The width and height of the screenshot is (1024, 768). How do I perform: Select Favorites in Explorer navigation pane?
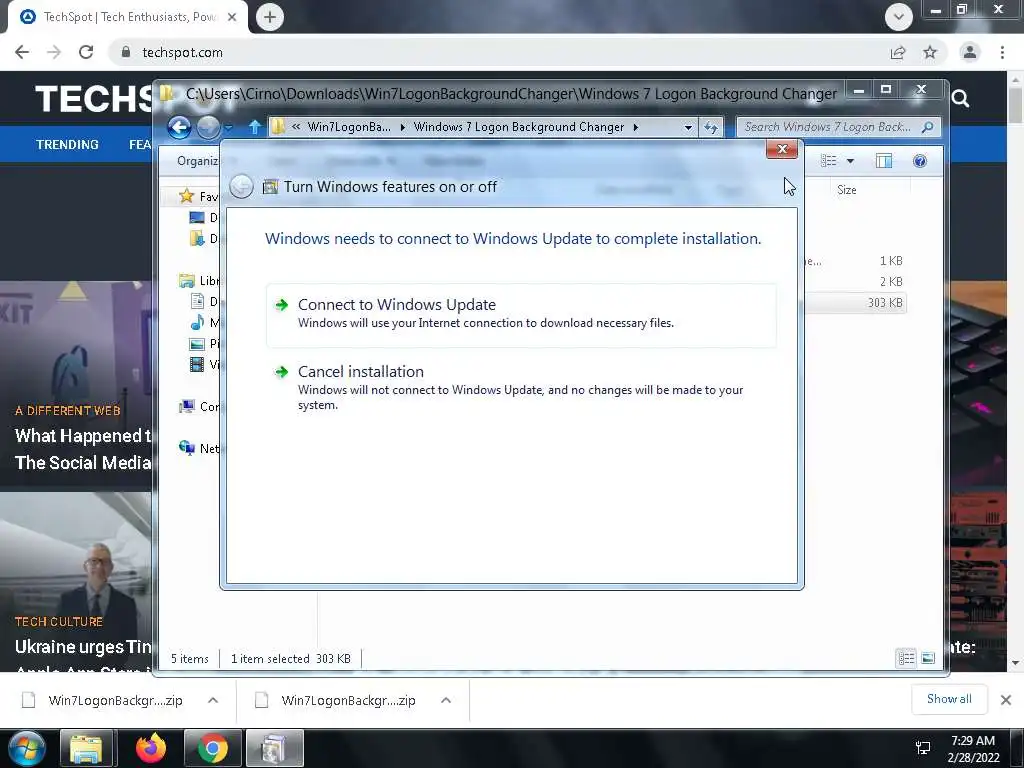click(199, 196)
